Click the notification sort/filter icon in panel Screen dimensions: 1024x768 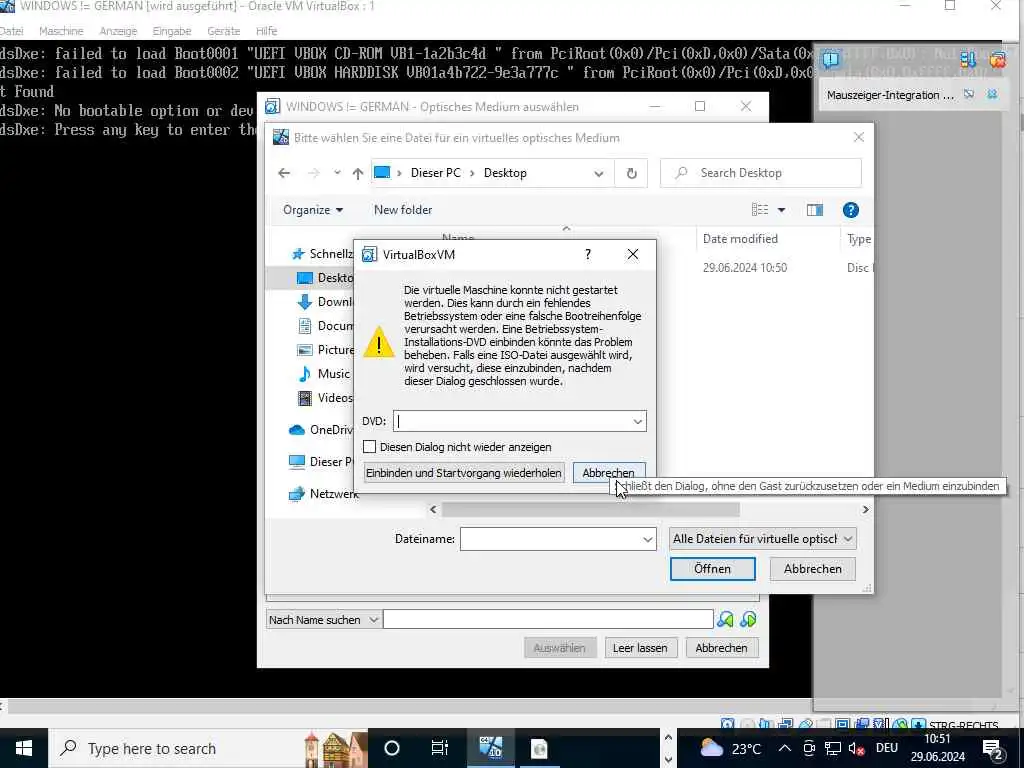pyautogui.click(x=968, y=60)
